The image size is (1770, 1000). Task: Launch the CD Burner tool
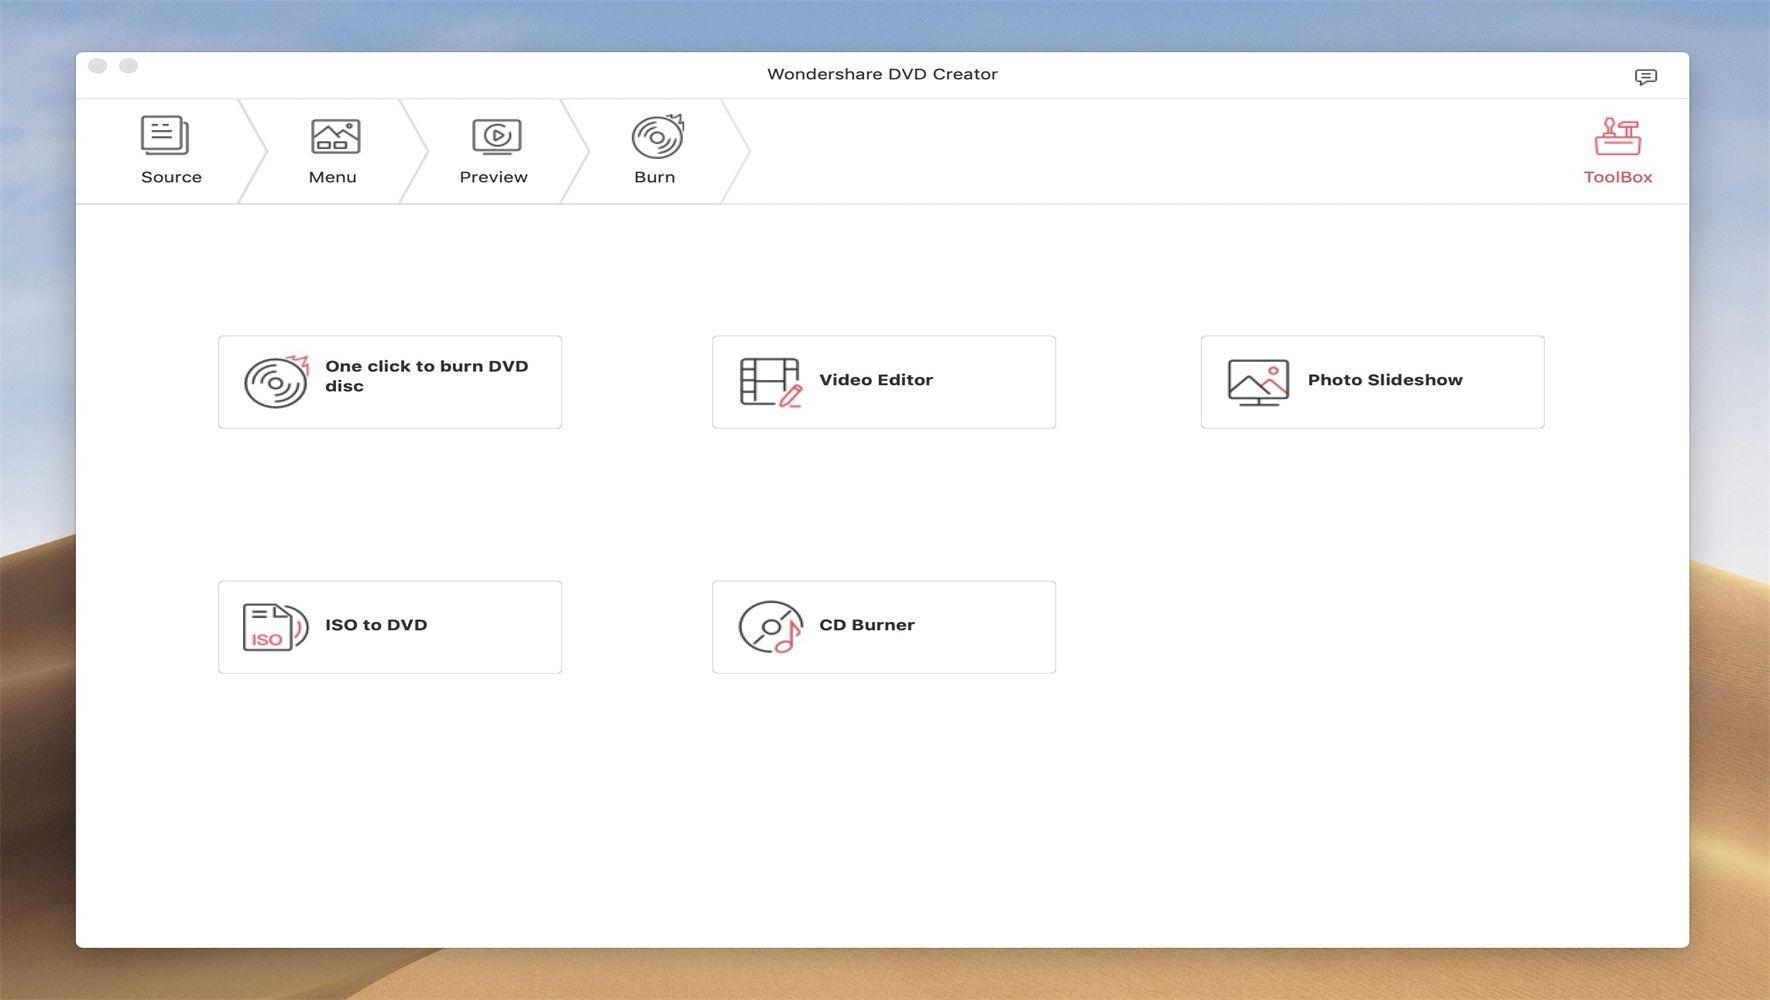884,627
